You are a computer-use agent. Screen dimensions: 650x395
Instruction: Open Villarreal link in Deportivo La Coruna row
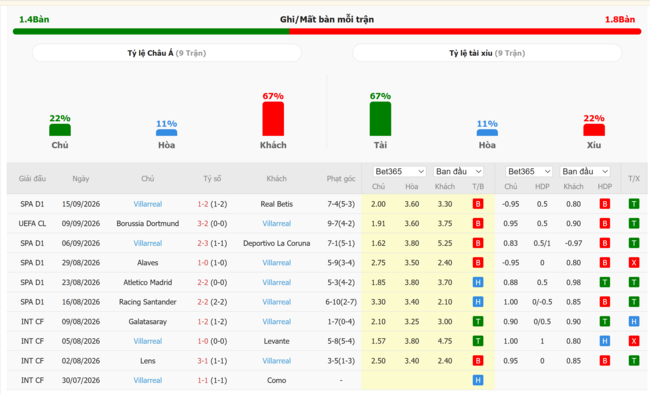tap(148, 243)
